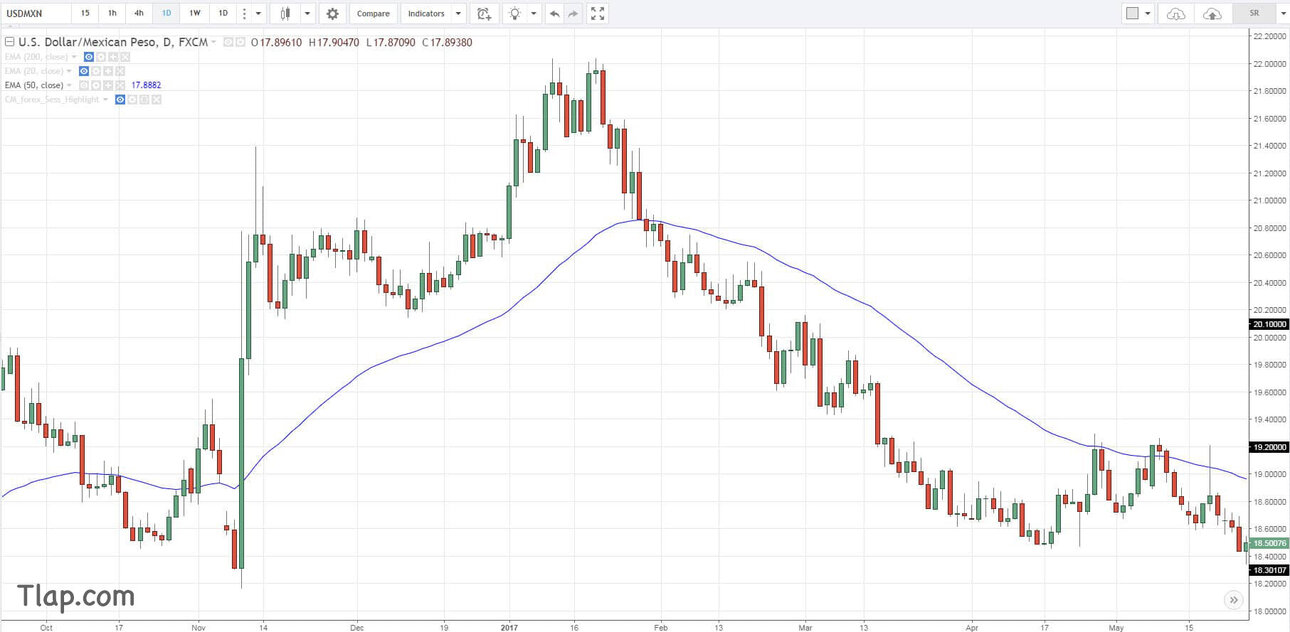1290x632 pixels.
Task: Expand the layout square dropdown arrow
Action: coord(1147,14)
